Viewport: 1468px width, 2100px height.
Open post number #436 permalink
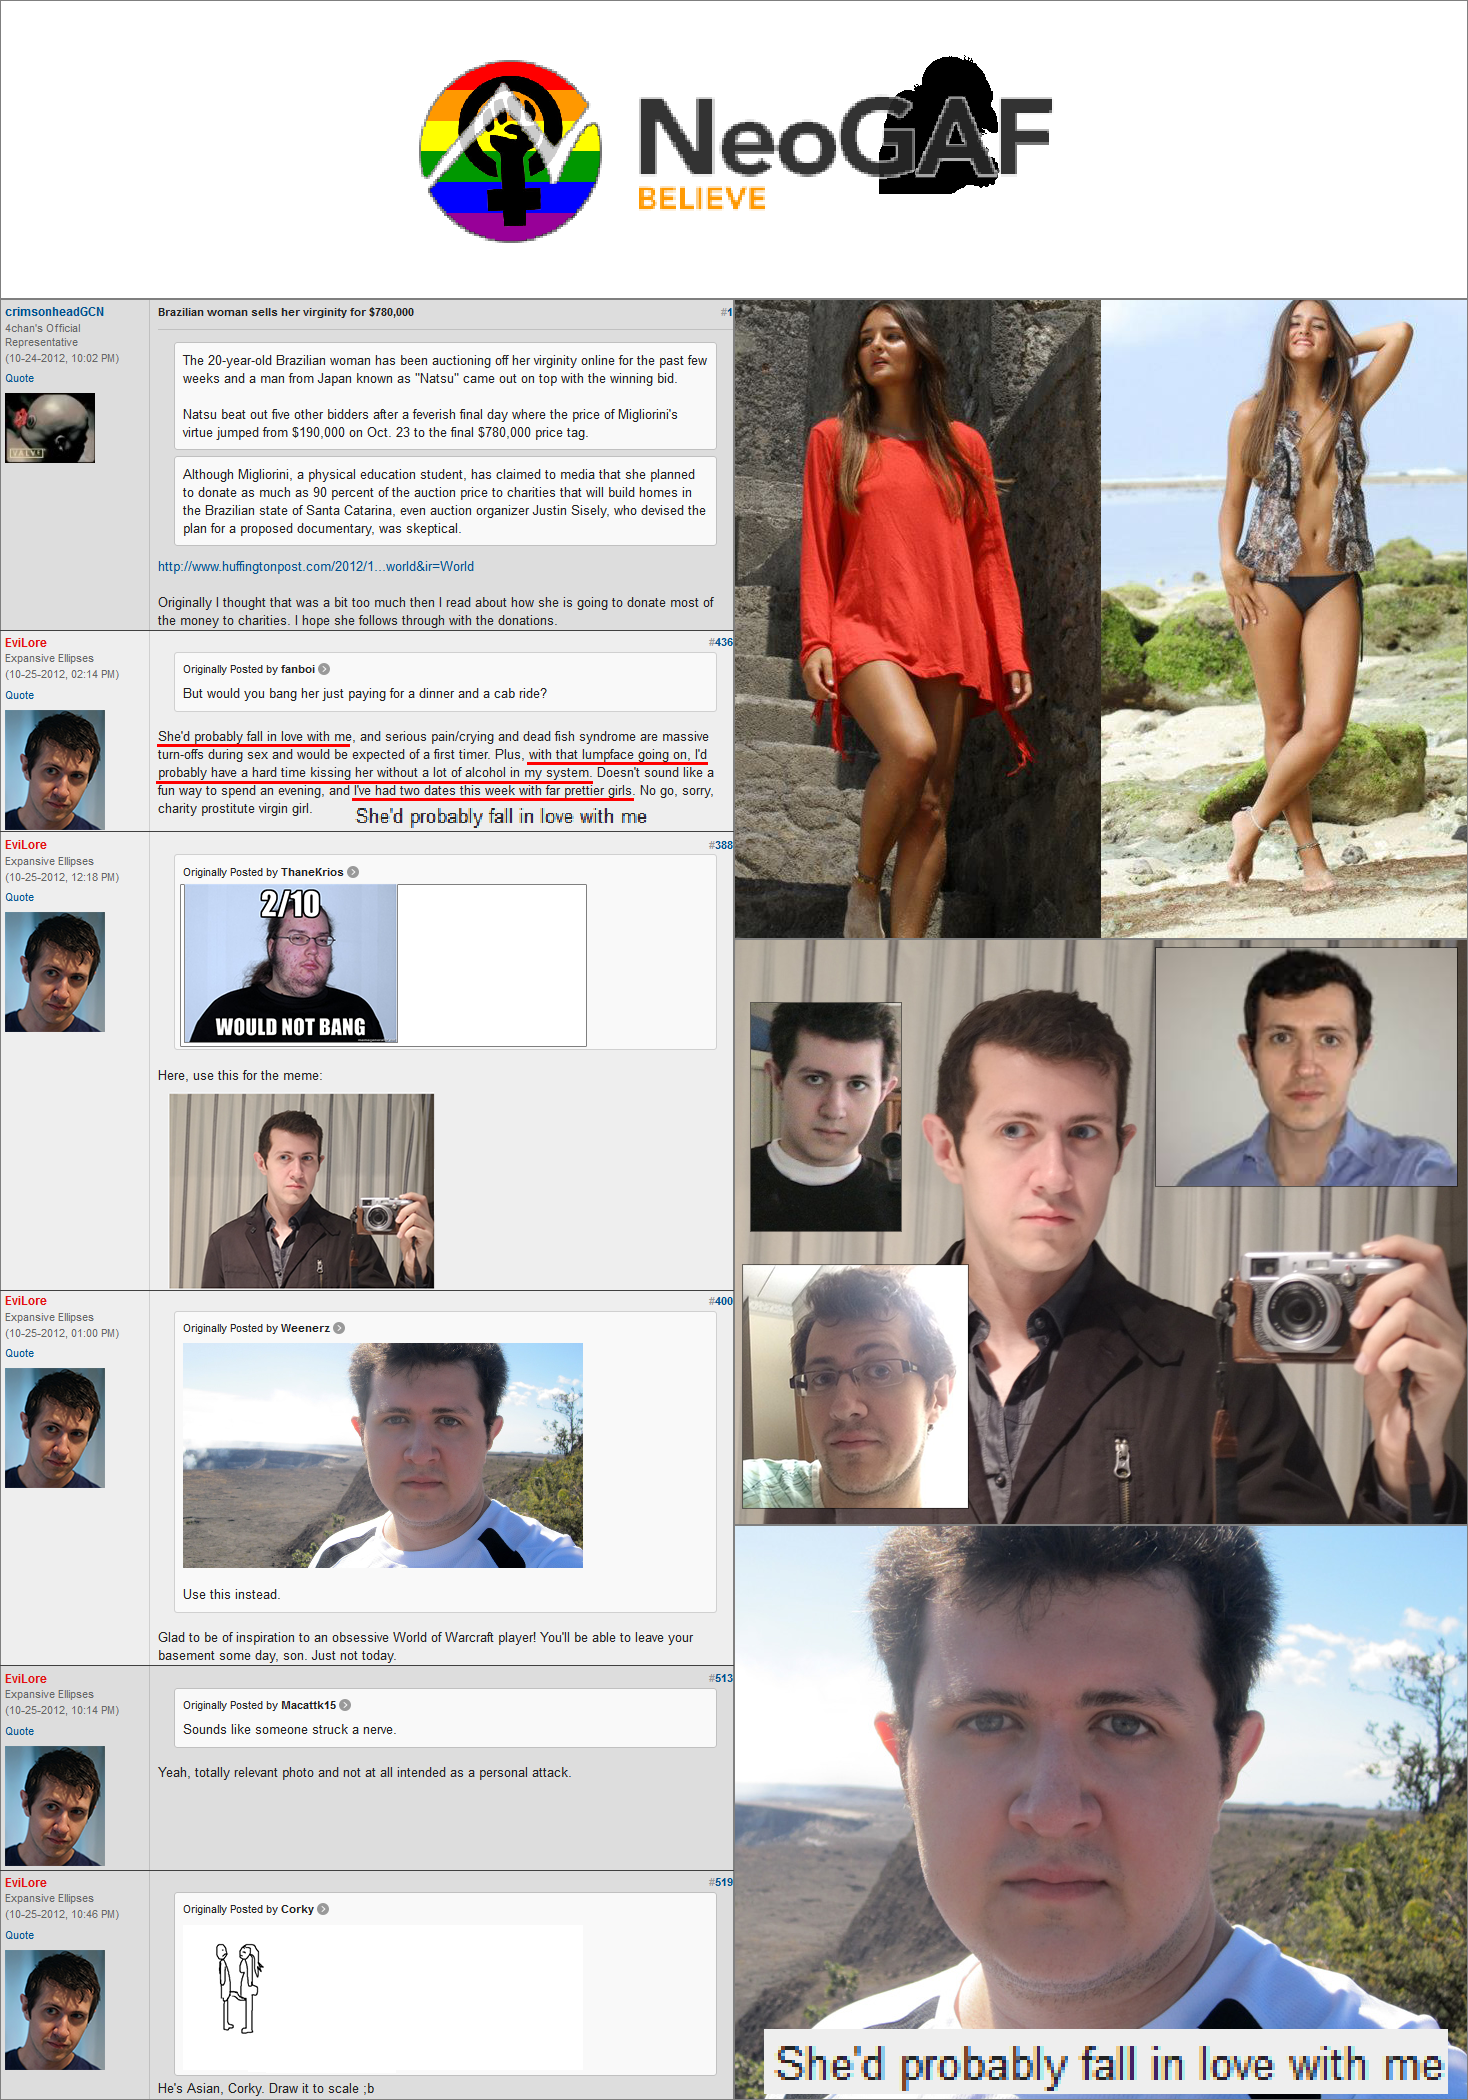click(x=721, y=642)
